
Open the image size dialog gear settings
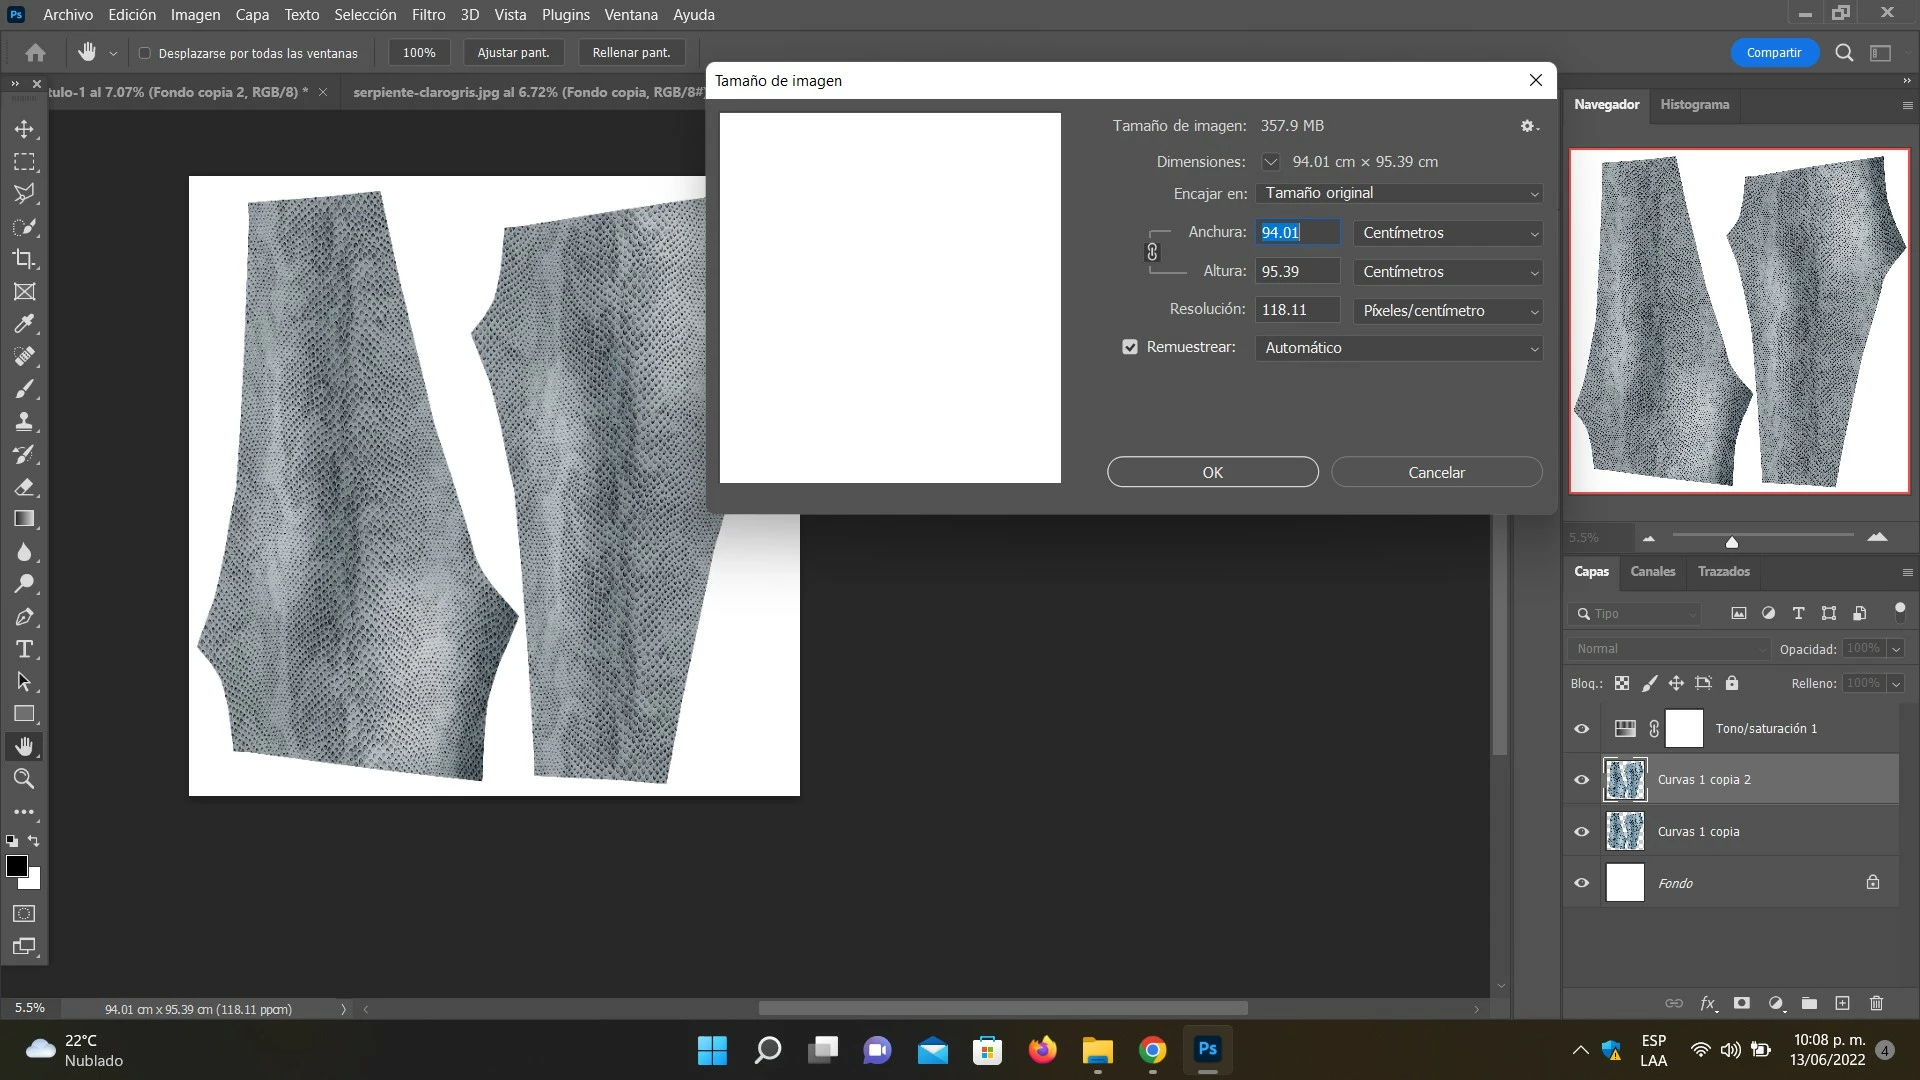point(1528,126)
